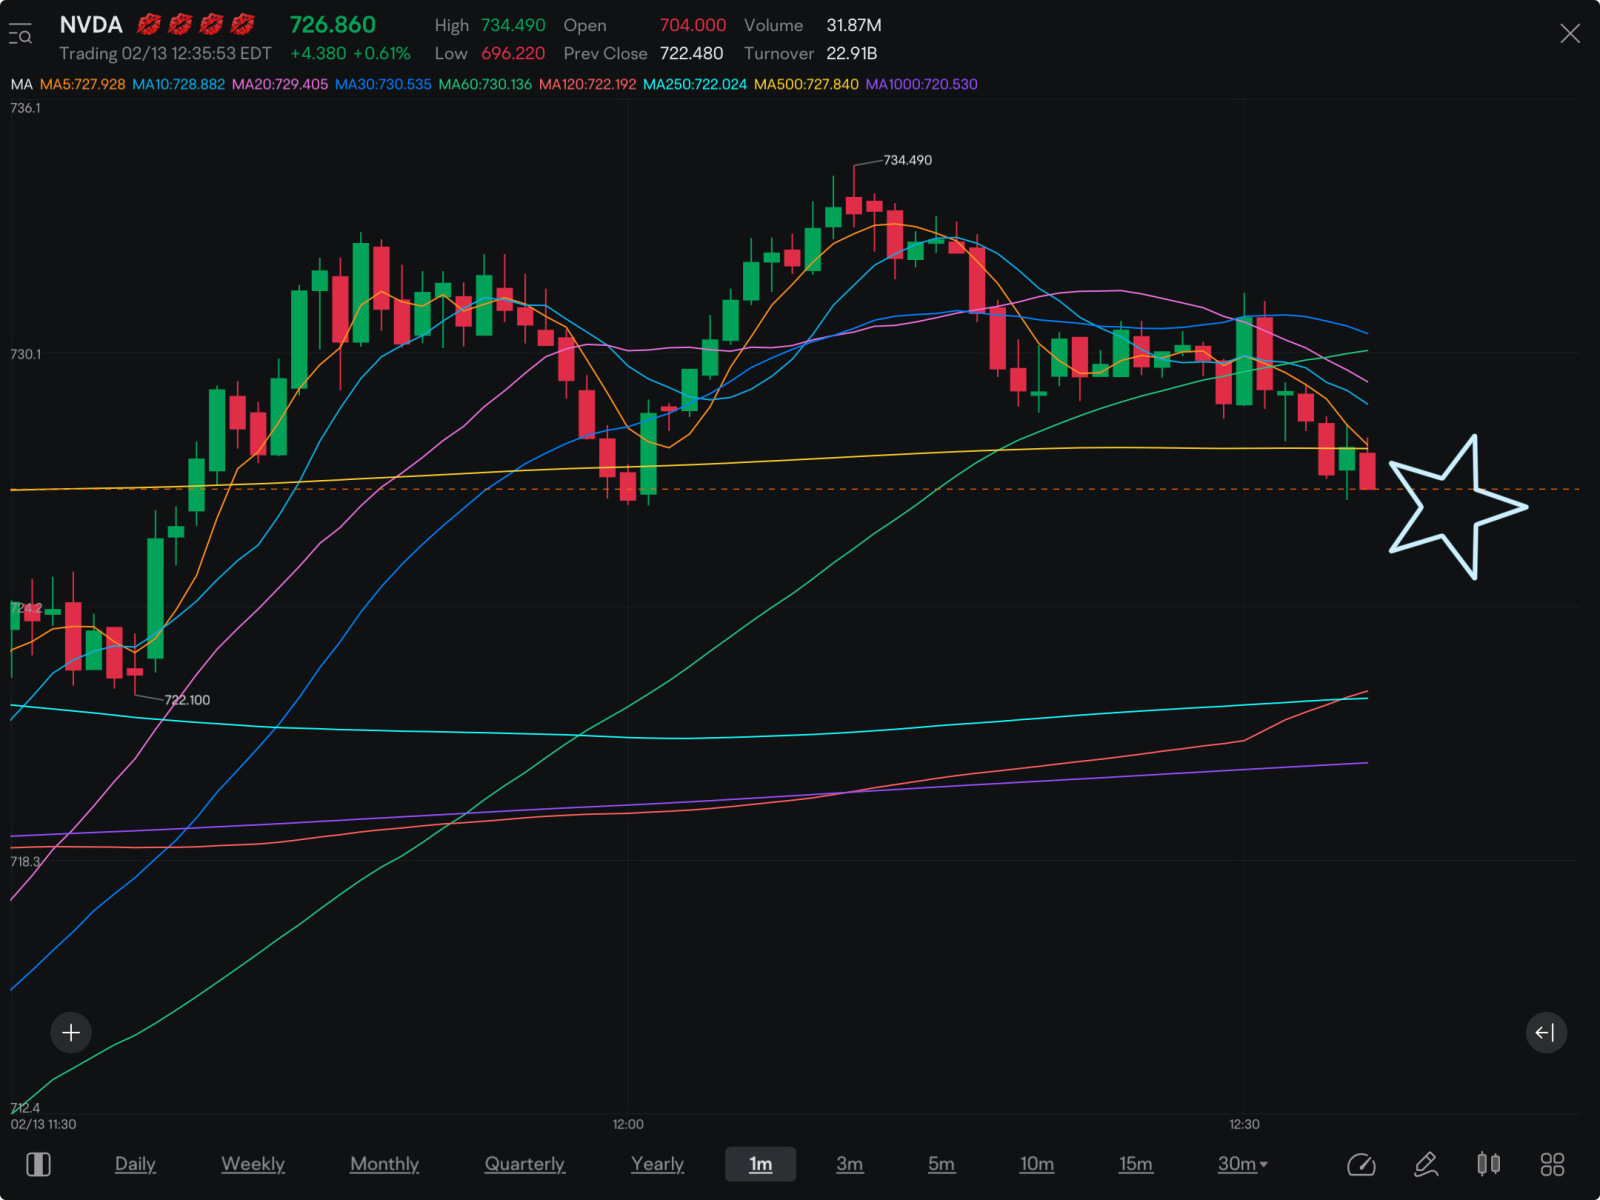Click the 12:30 time axis label
1600x1200 pixels.
[1244, 1124]
